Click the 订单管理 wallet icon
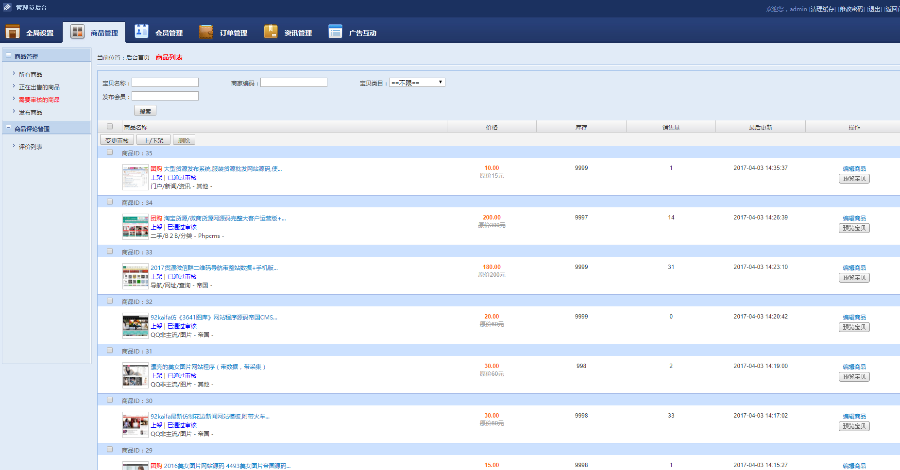This screenshot has width=900, height=470. [206, 32]
